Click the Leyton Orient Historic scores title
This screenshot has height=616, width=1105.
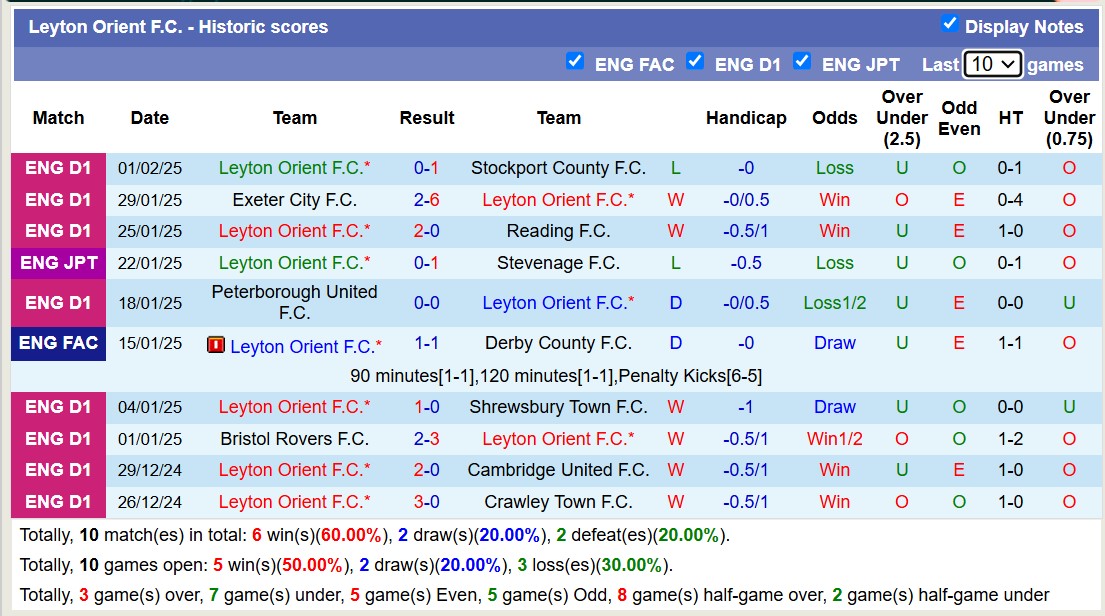pyautogui.click(x=180, y=26)
